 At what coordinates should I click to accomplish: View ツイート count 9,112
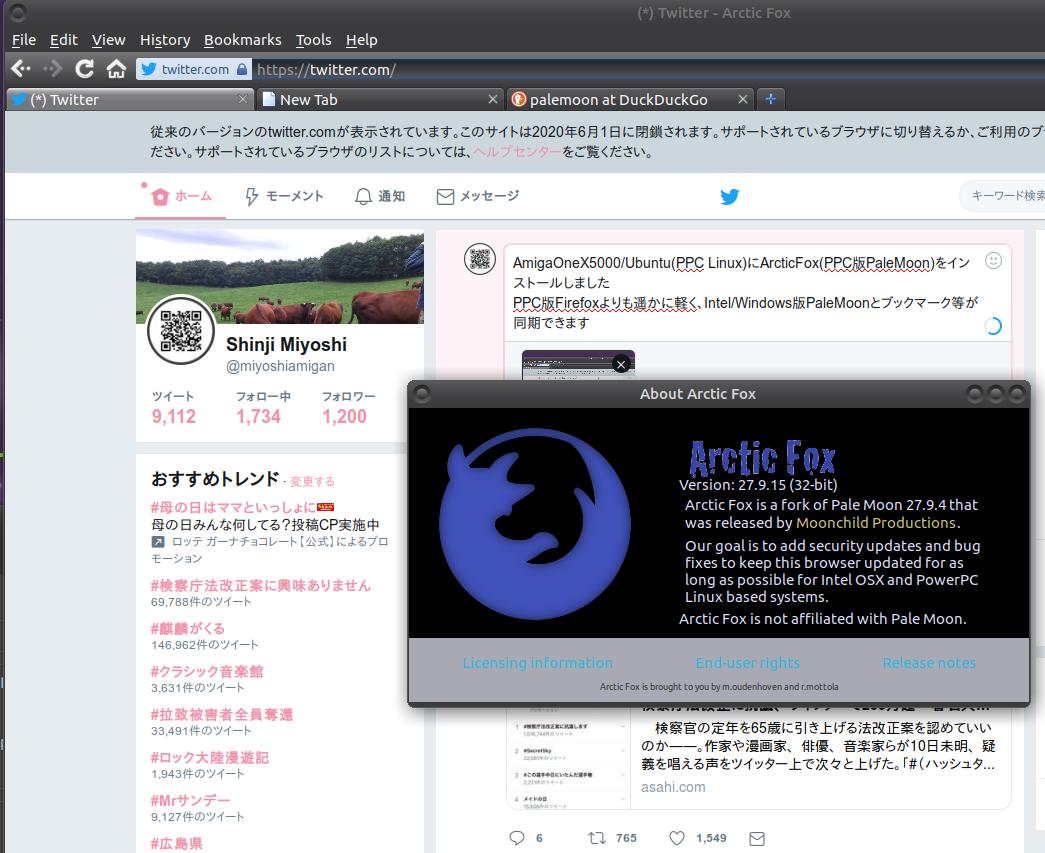point(173,407)
